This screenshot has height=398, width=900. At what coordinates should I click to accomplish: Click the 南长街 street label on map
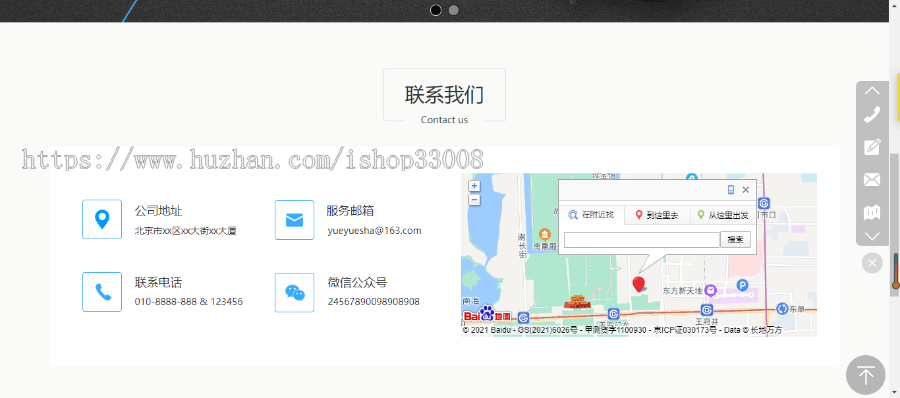(522, 245)
